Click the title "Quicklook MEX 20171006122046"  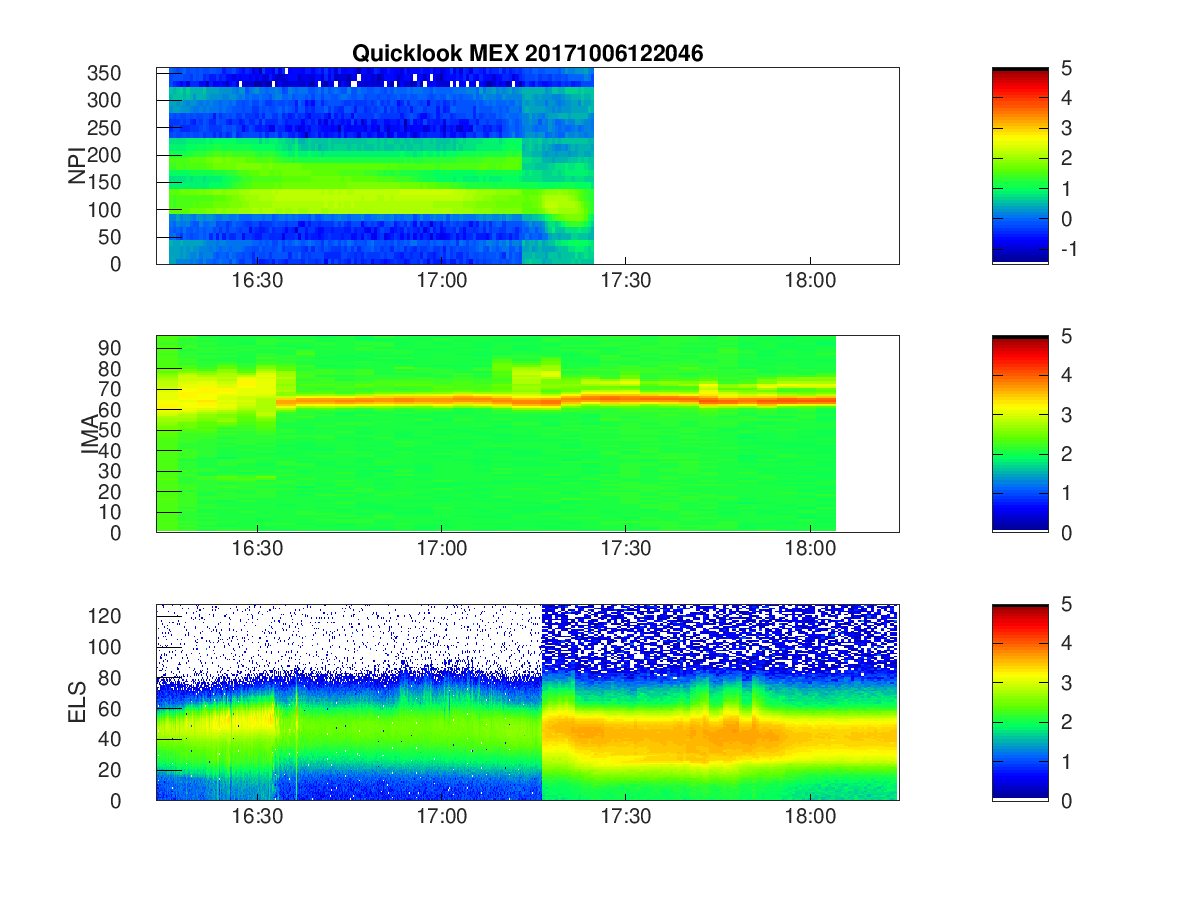[x=527, y=54]
